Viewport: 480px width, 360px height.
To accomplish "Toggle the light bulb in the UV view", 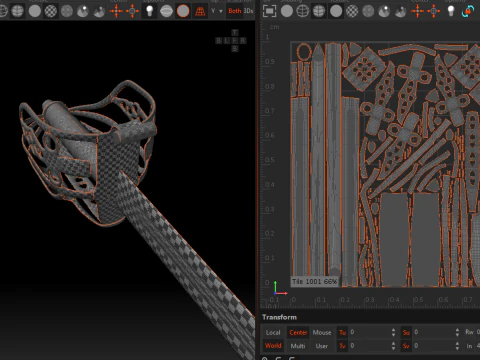I will pos(451,11).
